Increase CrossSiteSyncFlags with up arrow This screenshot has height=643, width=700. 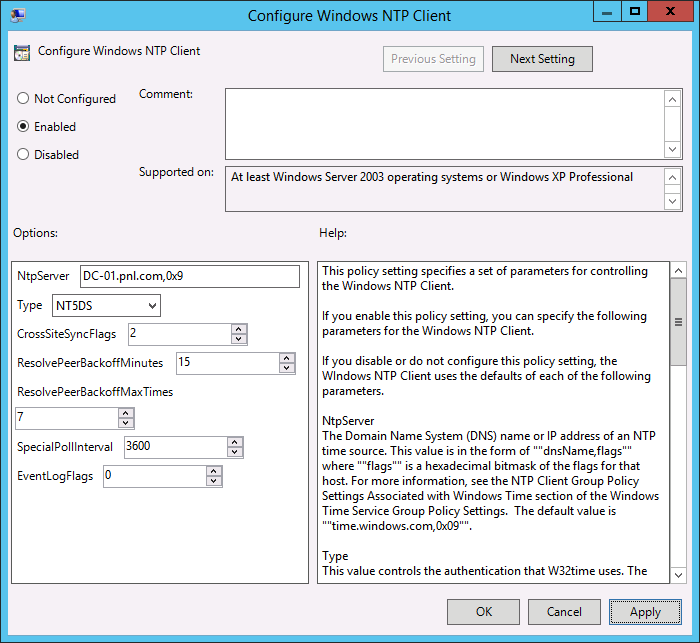[238, 328]
